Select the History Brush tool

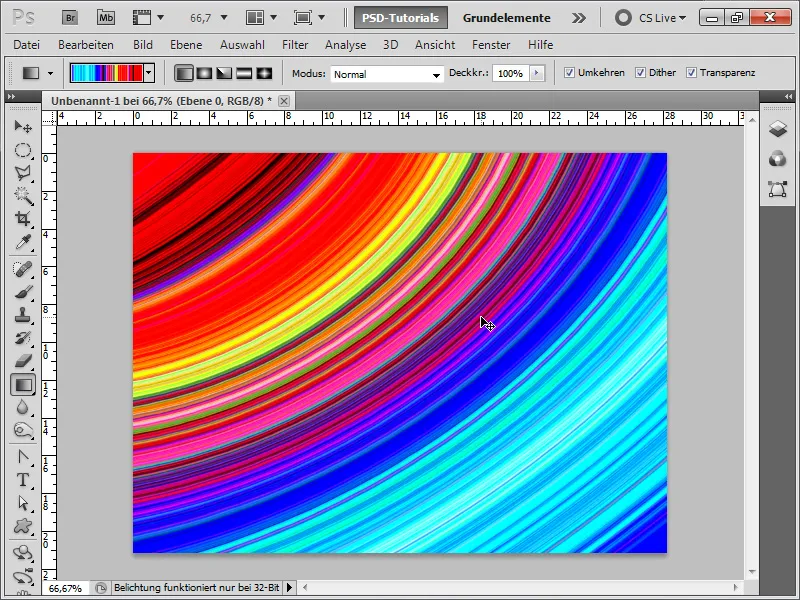[22, 338]
